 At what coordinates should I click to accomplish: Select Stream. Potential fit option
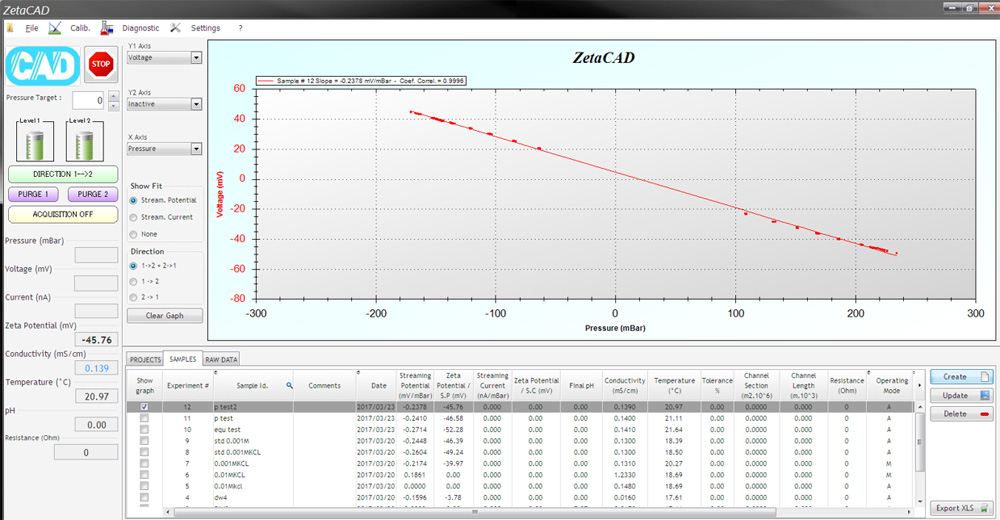(133, 200)
